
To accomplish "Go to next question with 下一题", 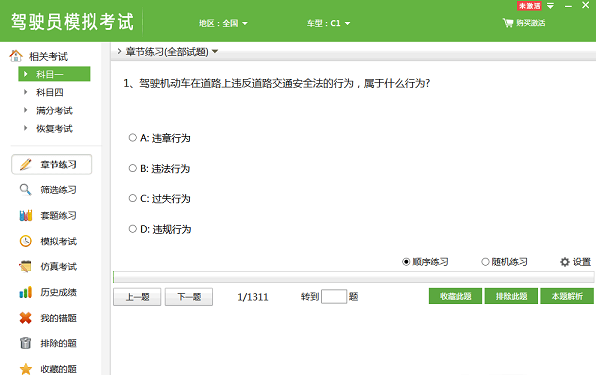I will pos(189,297).
